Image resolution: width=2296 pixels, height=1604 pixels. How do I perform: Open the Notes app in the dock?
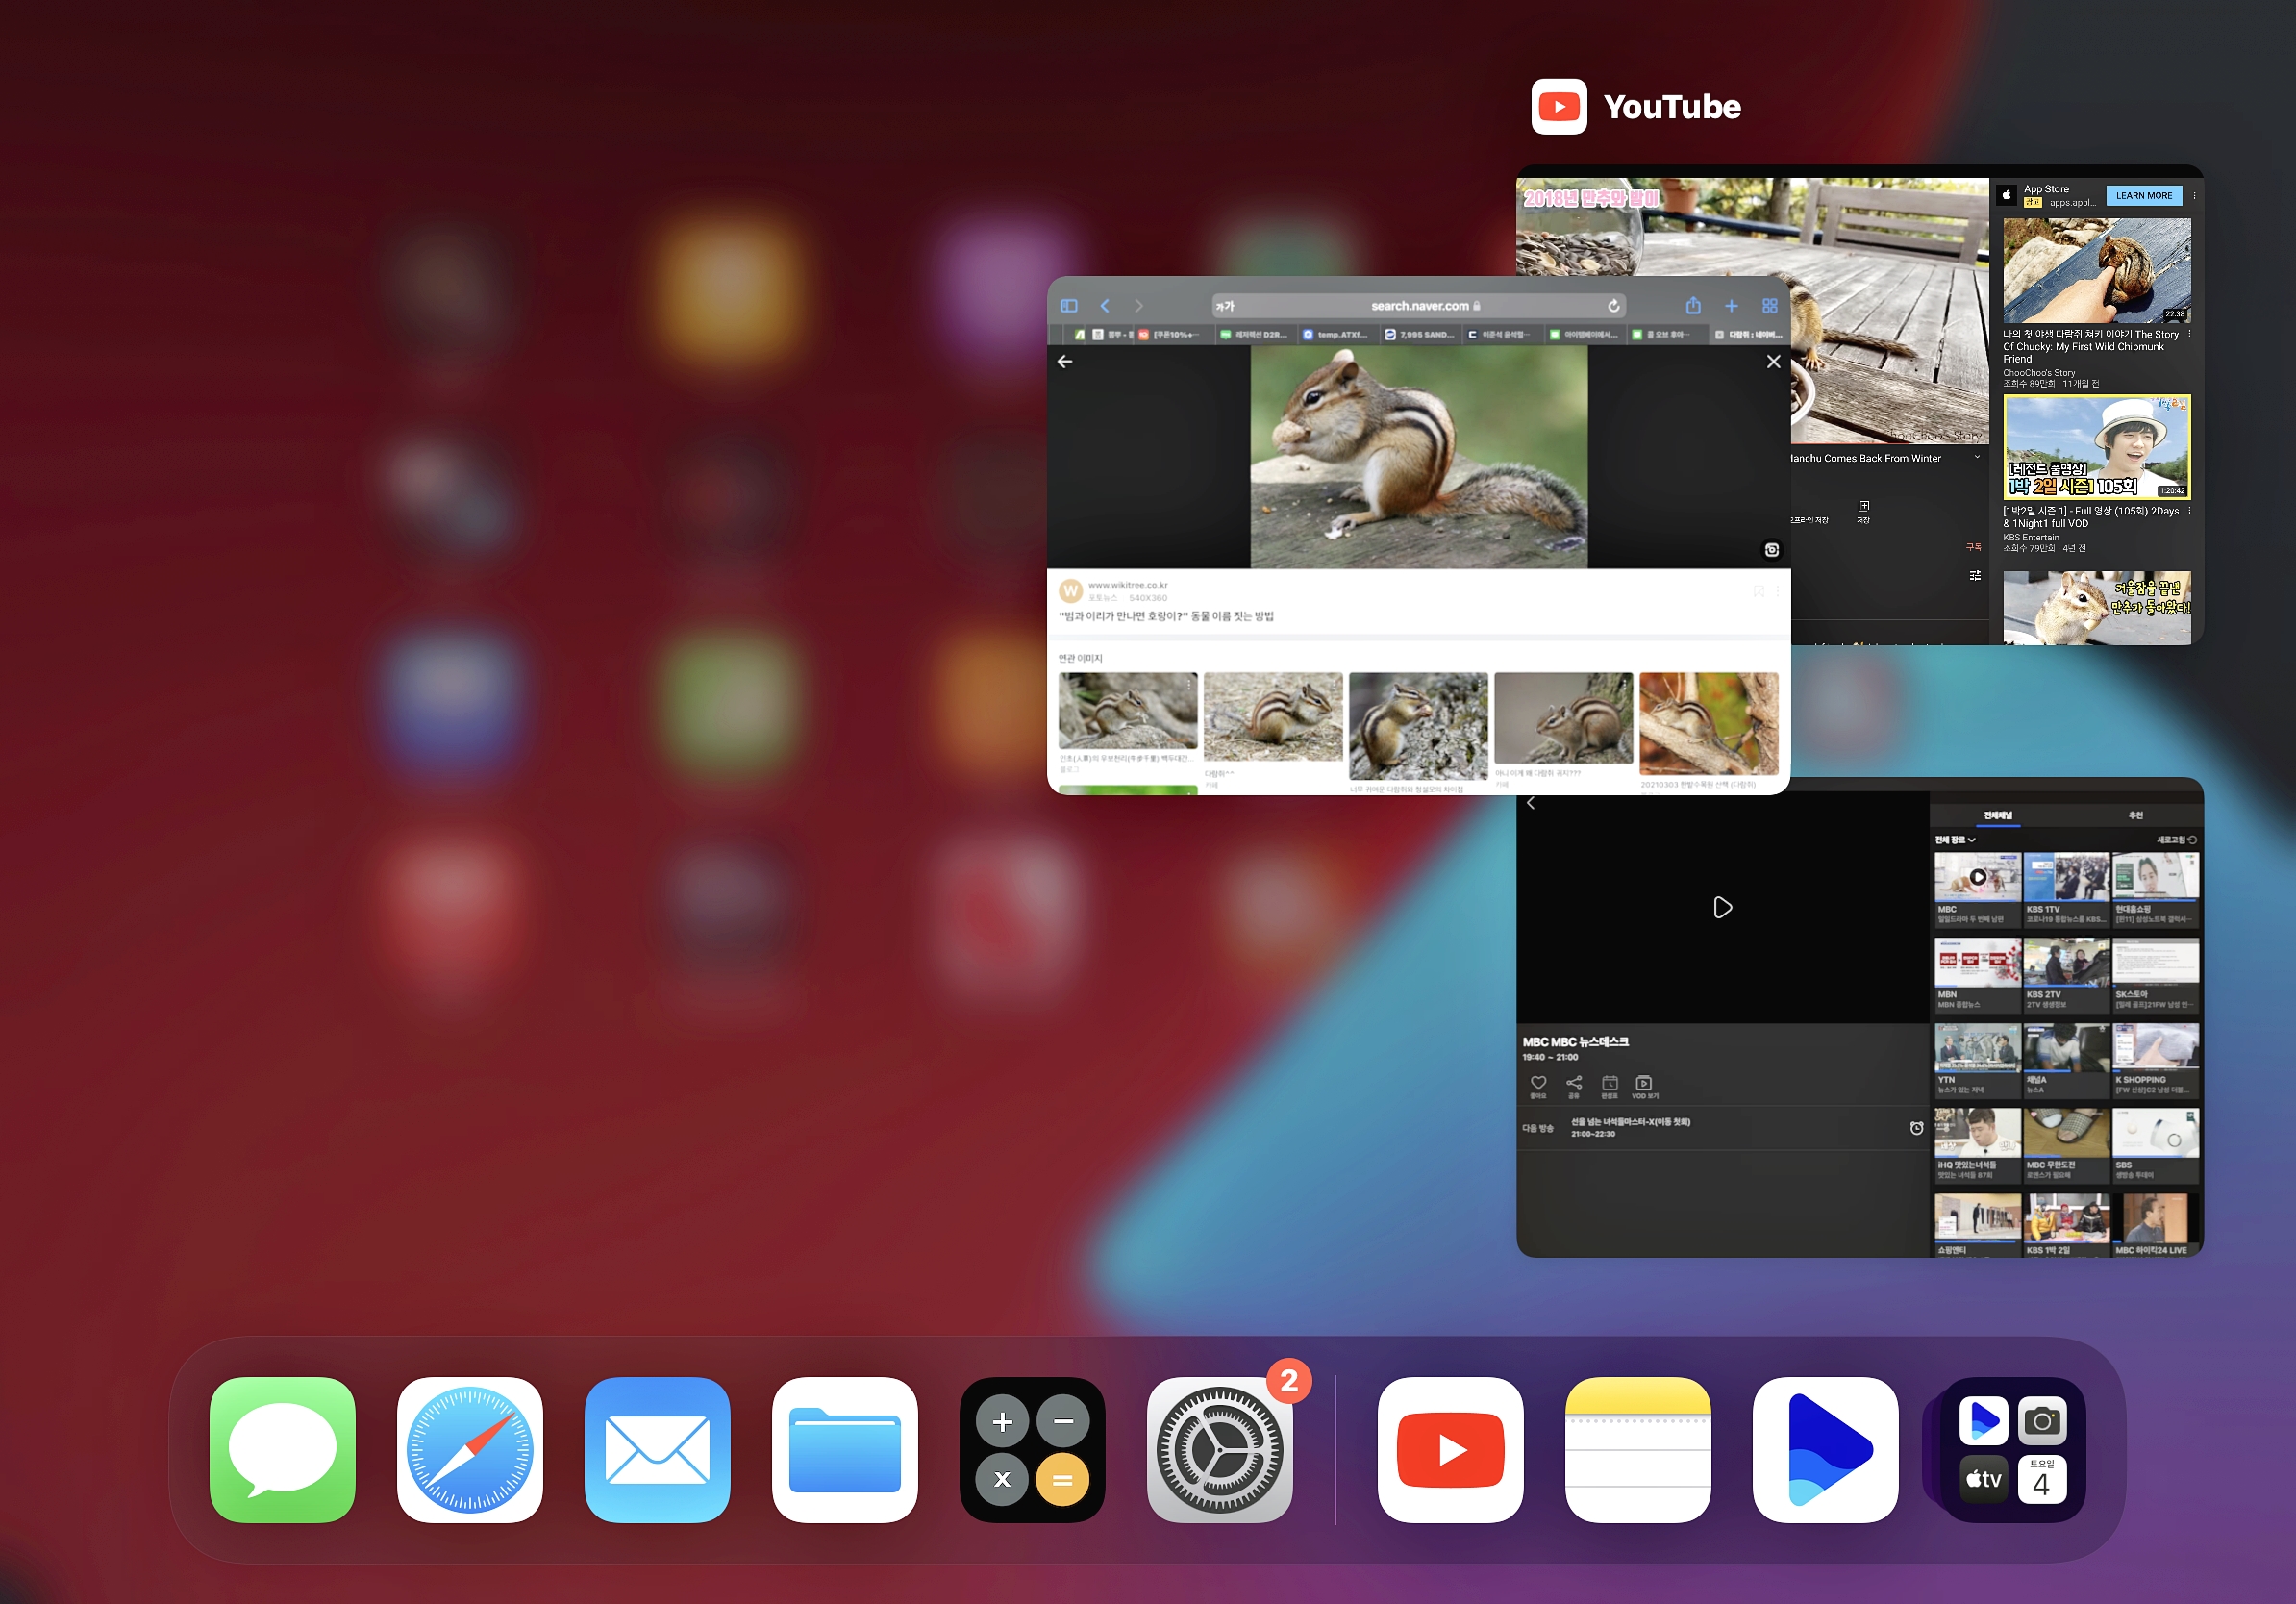1638,1449
